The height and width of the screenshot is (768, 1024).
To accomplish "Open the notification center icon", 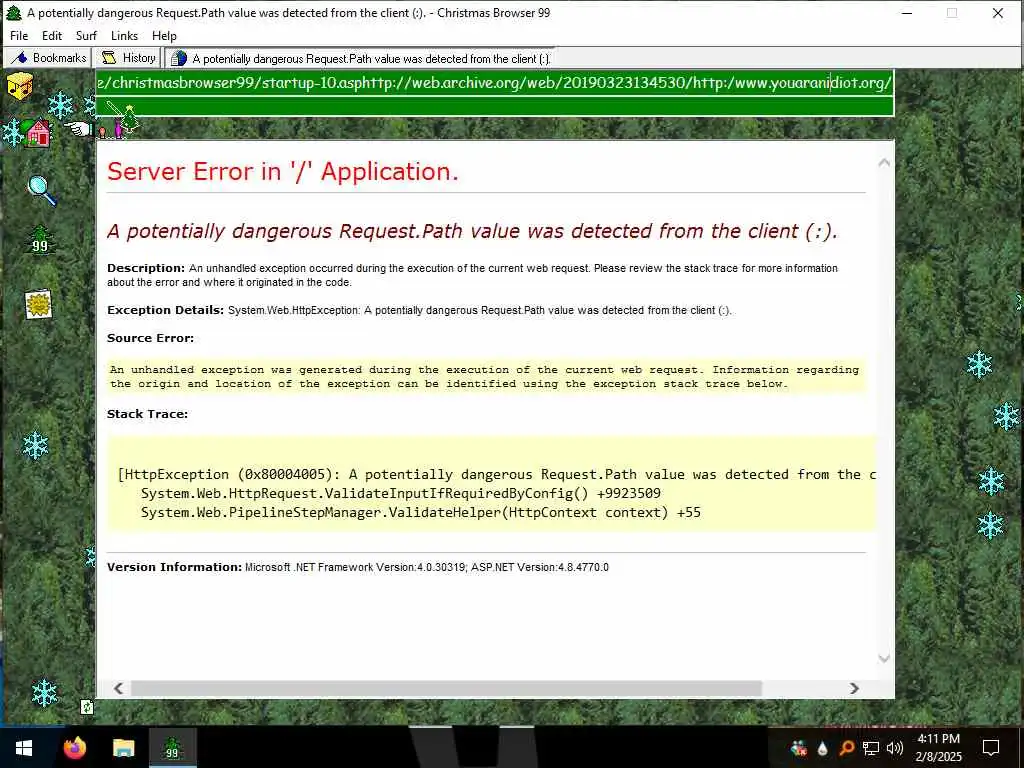I will [x=991, y=748].
